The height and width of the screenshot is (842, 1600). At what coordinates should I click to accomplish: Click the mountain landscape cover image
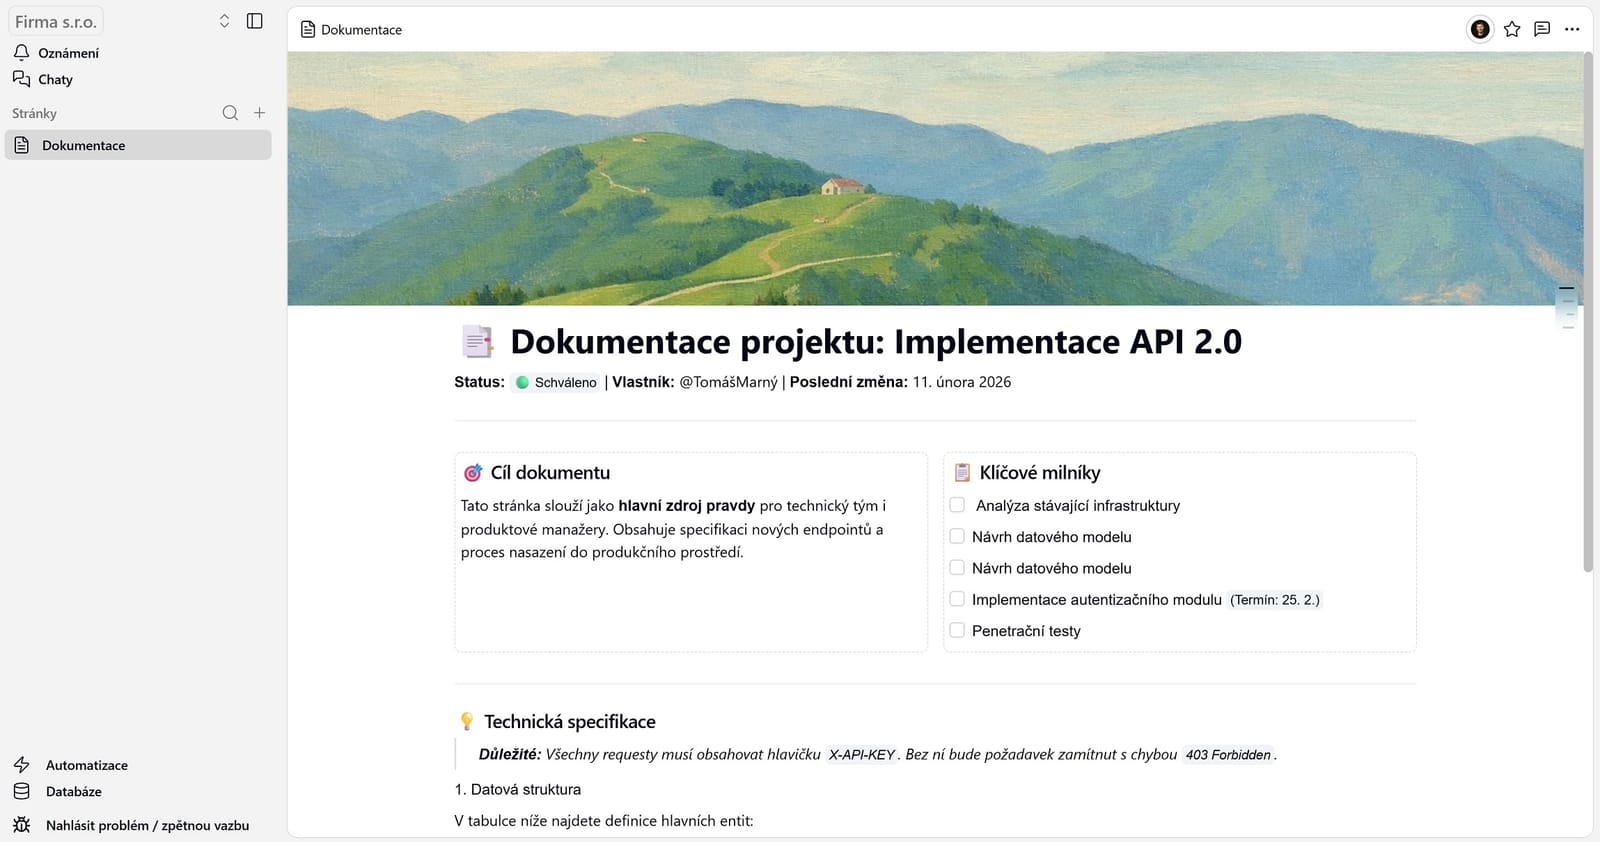pos(935,178)
